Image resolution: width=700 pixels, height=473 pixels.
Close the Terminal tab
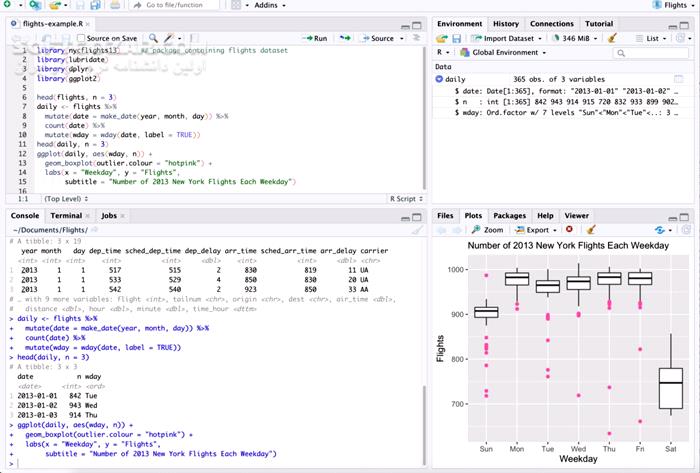pyautogui.click(x=88, y=216)
